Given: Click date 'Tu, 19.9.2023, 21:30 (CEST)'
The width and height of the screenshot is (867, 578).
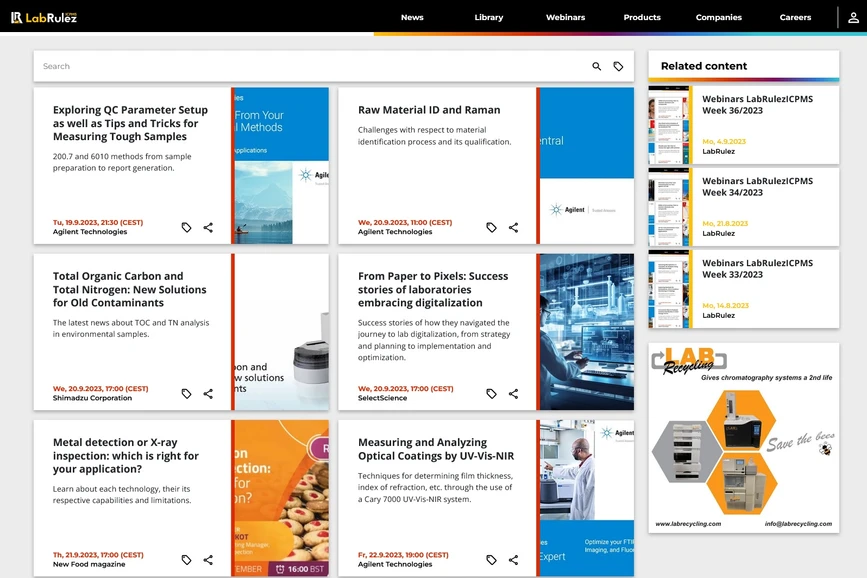Looking at the screenshot, I should [x=98, y=222].
